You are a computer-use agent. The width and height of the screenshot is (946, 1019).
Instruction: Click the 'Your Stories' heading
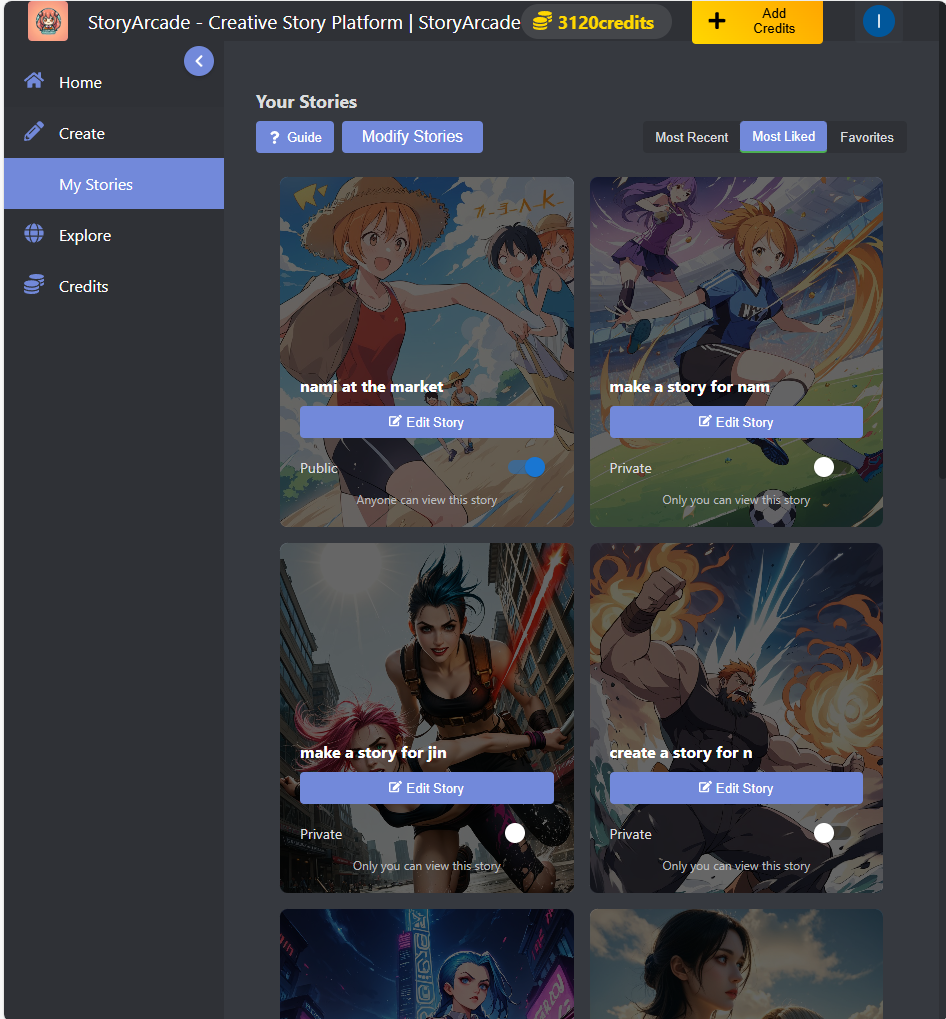[307, 102]
